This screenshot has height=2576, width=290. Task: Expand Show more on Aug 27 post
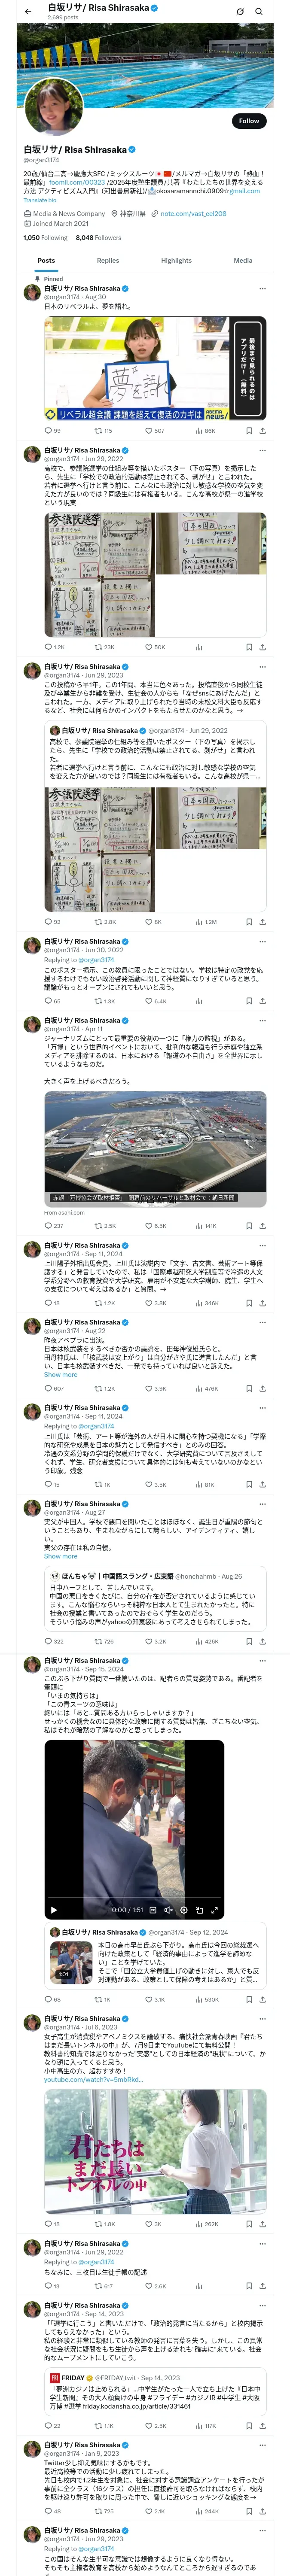click(60, 1556)
